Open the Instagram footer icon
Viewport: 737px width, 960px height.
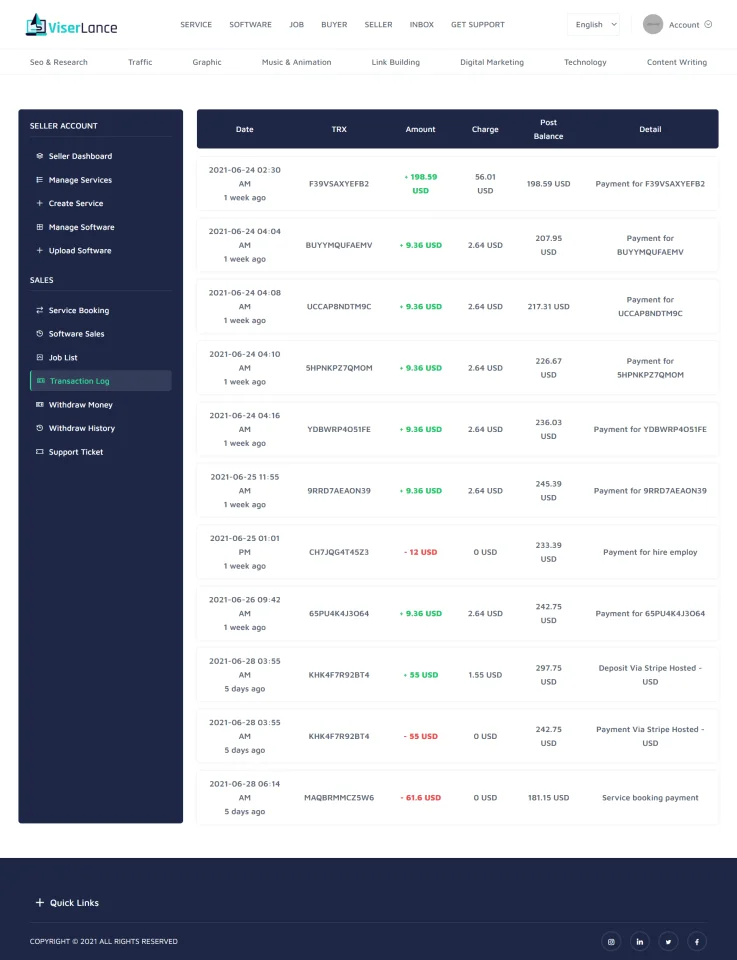611,941
